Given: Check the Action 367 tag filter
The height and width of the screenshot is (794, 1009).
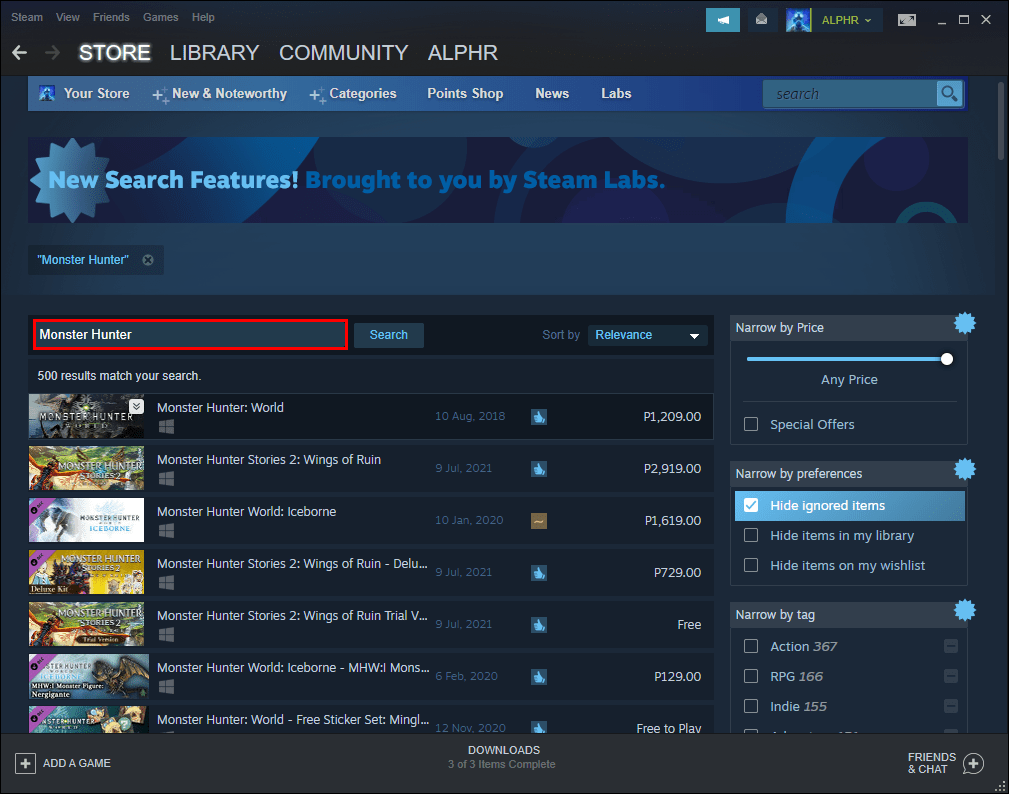Looking at the screenshot, I should (750, 646).
